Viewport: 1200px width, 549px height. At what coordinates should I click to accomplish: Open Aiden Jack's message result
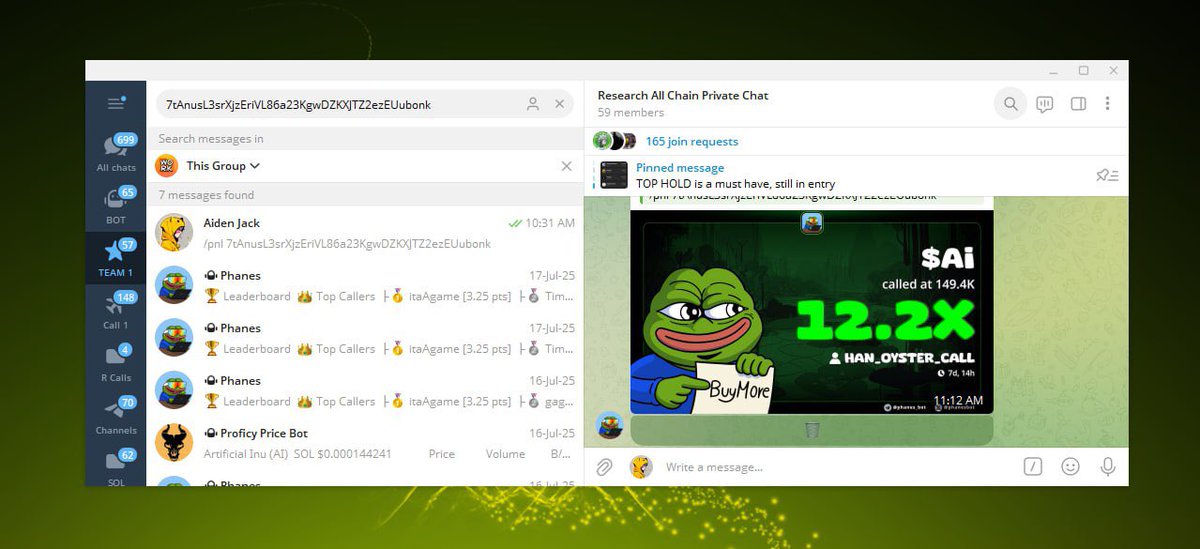pyautogui.click(x=365, y=233)
